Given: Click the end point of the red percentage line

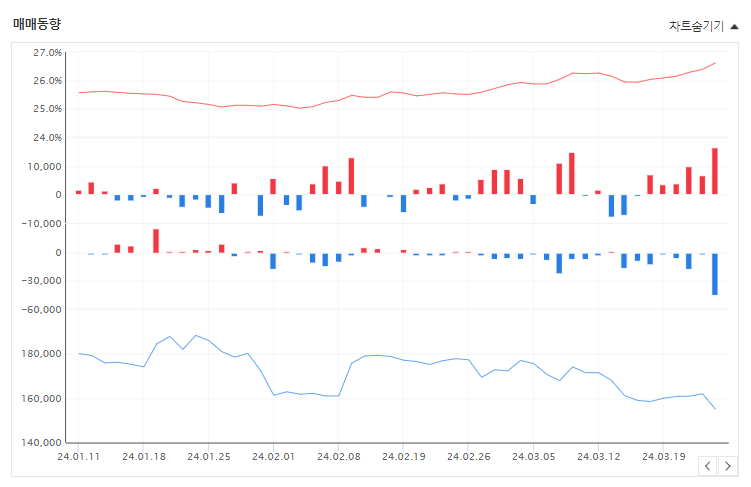Looking at the screenshot, I should 715,63.
